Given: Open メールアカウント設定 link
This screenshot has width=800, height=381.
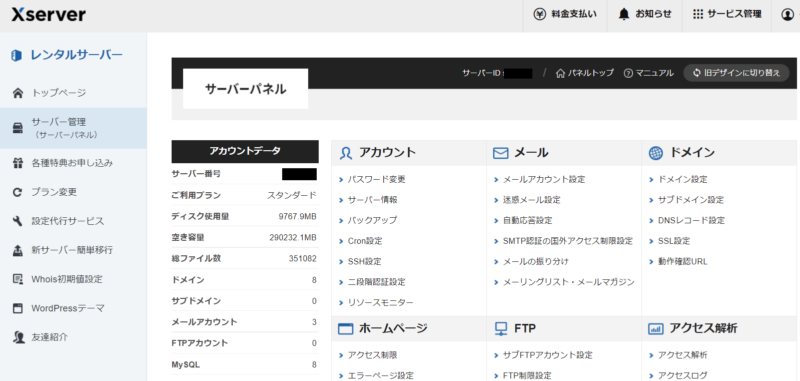Looking at the screenshot, I should click(544, 180).
